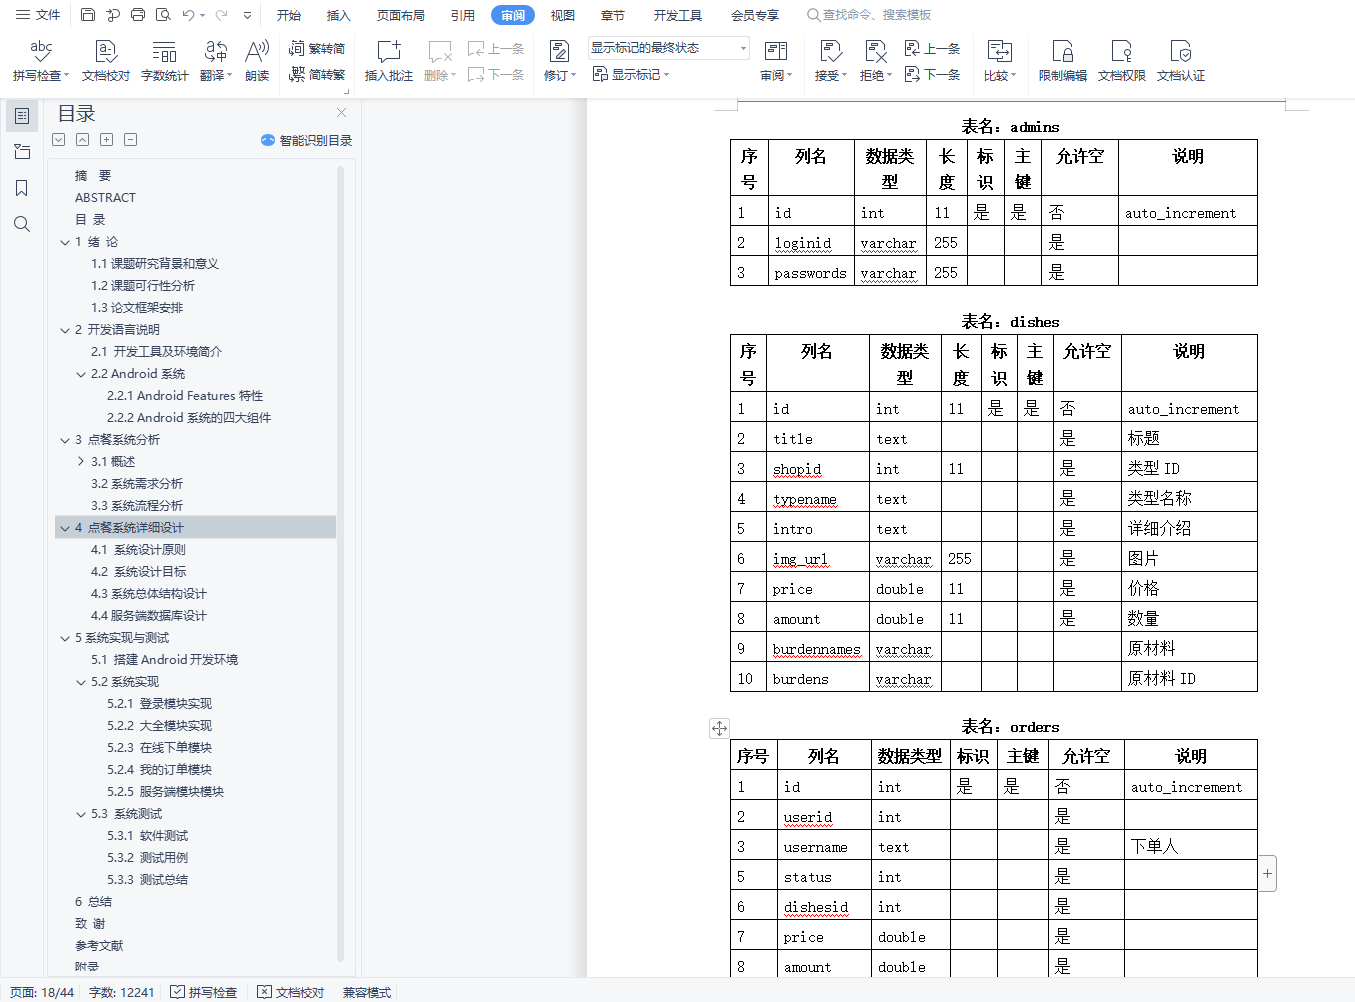The height and width of the screenshot is (1002, 1355).
Task: Click 接受 to accept the change
Action: coord(830,61)
